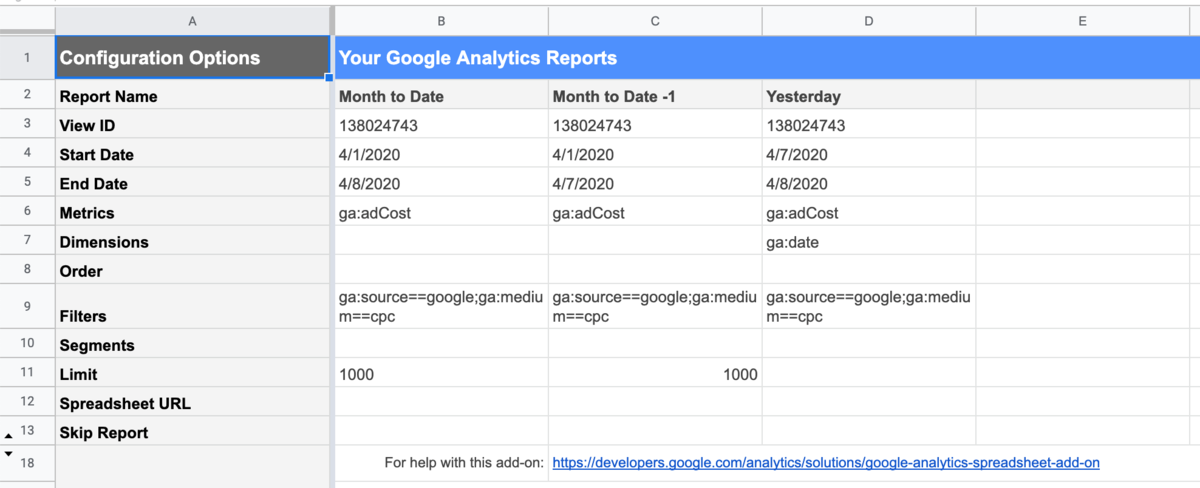Image resolution: width=1200 pixels, height=488 pixels.
Task: Select the Metrics label cell
Action: pyautogui.click(x=192, y=212)
